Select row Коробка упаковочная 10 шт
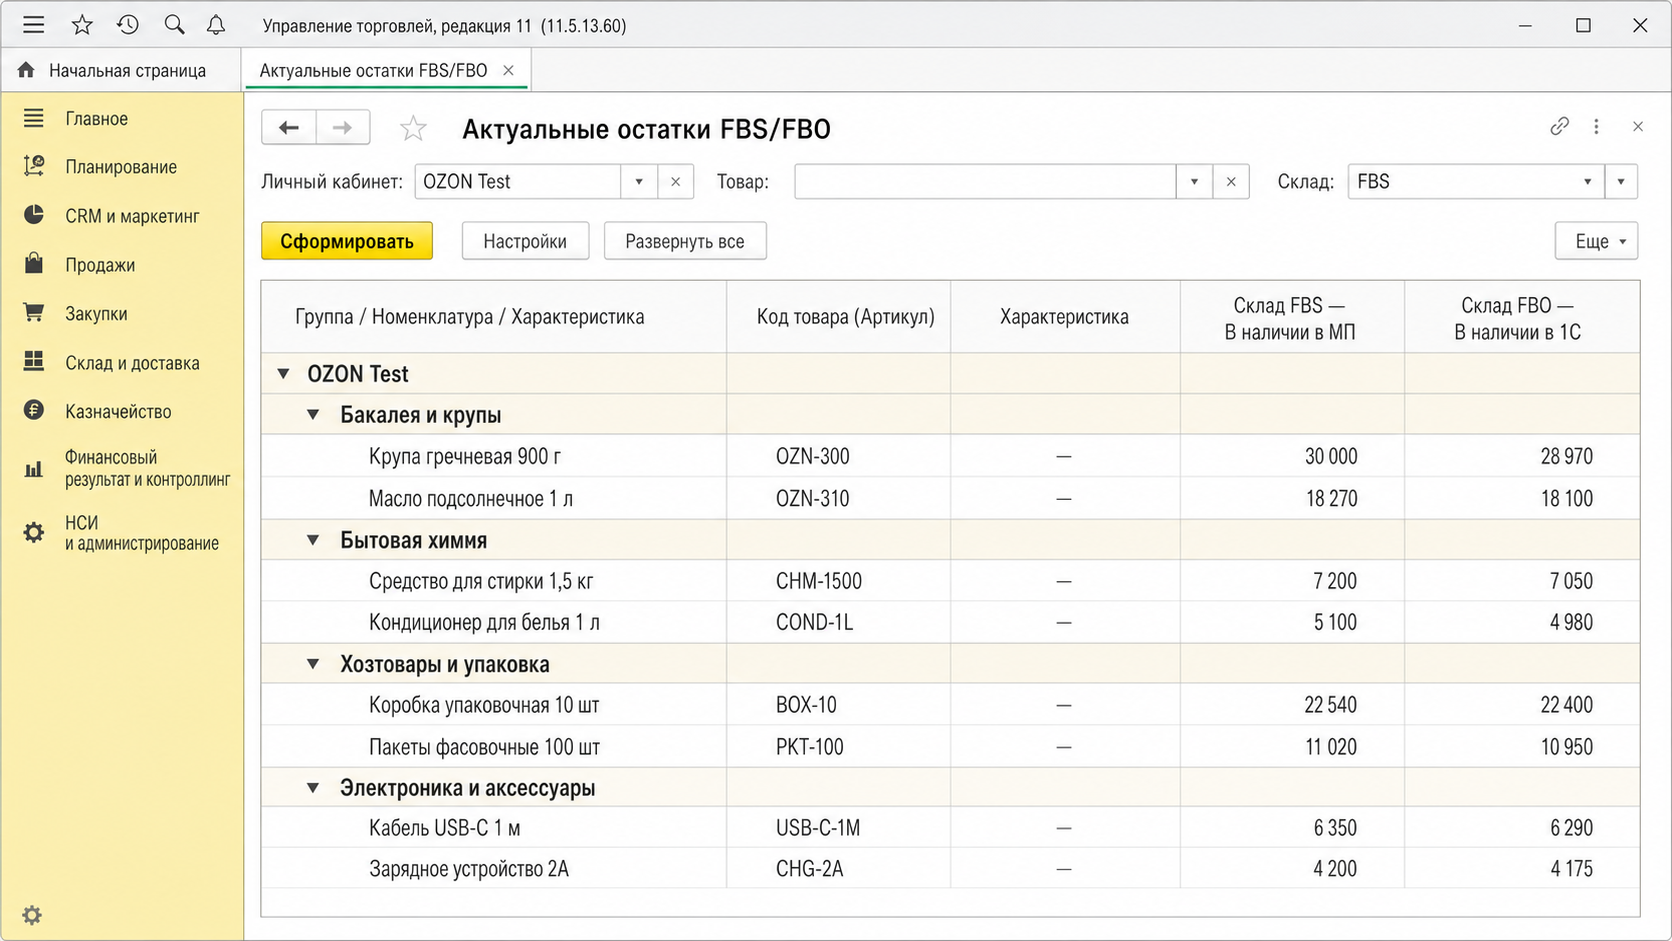Image resolution: width=1672 pixels, height=941 pixels. pos(950,705)
